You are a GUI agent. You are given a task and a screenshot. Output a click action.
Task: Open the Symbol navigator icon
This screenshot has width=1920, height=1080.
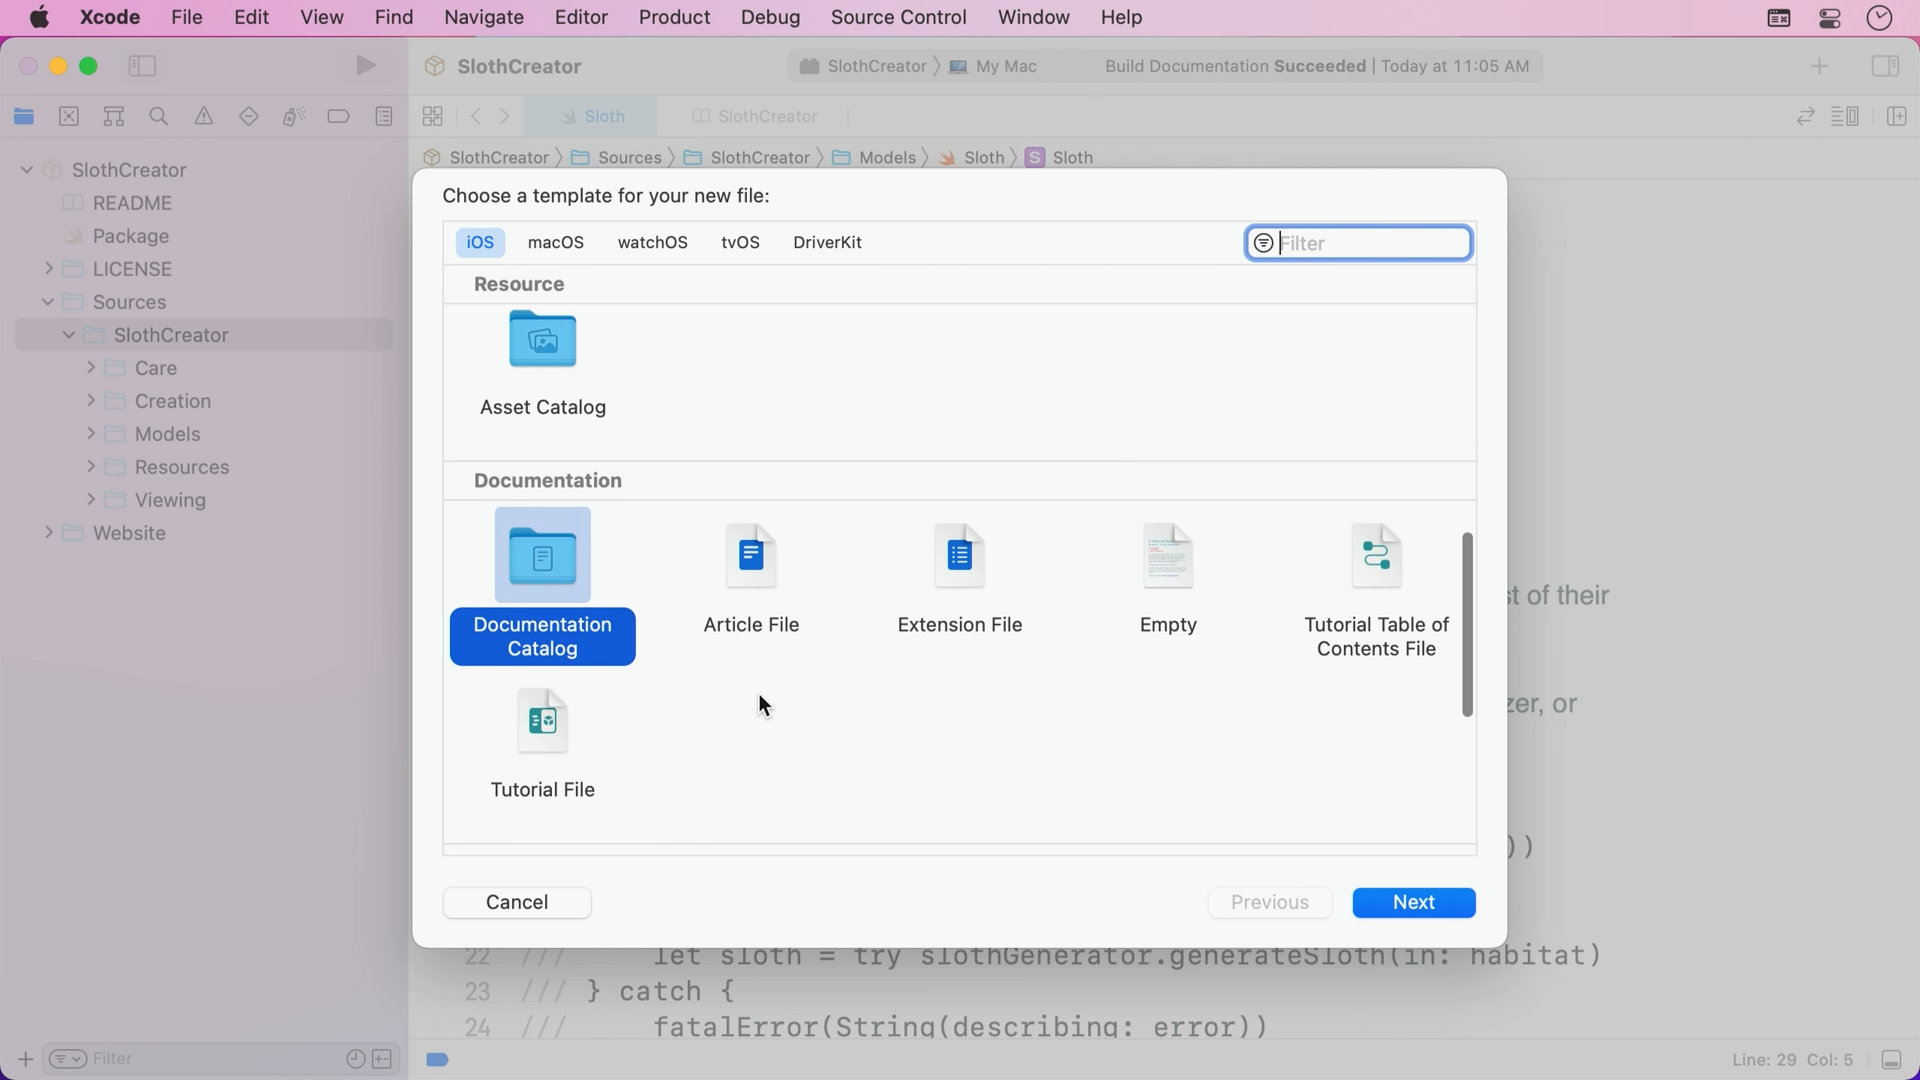114,117
